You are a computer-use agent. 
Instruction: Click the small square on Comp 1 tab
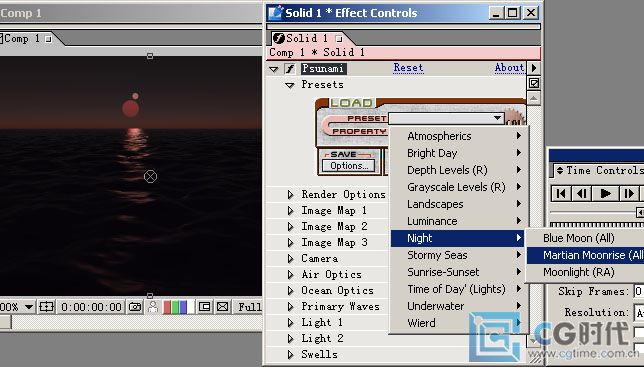click(x=48, y=39)
